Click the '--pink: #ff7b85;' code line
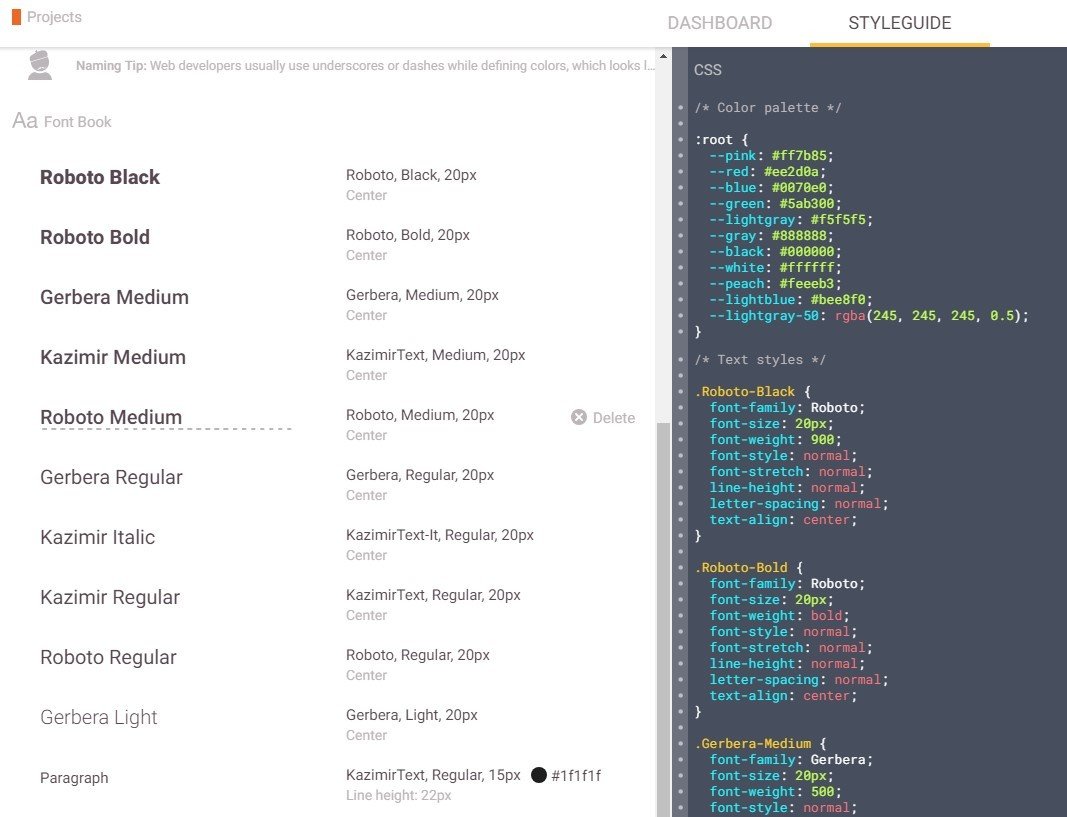This screenshot has width=1067, height=817. [771, 156]
